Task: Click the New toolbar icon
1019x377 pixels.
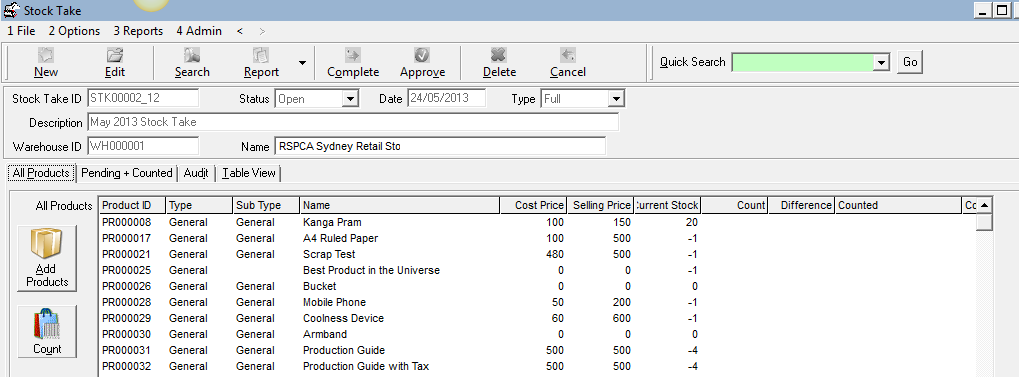Action: pos(45,55)
